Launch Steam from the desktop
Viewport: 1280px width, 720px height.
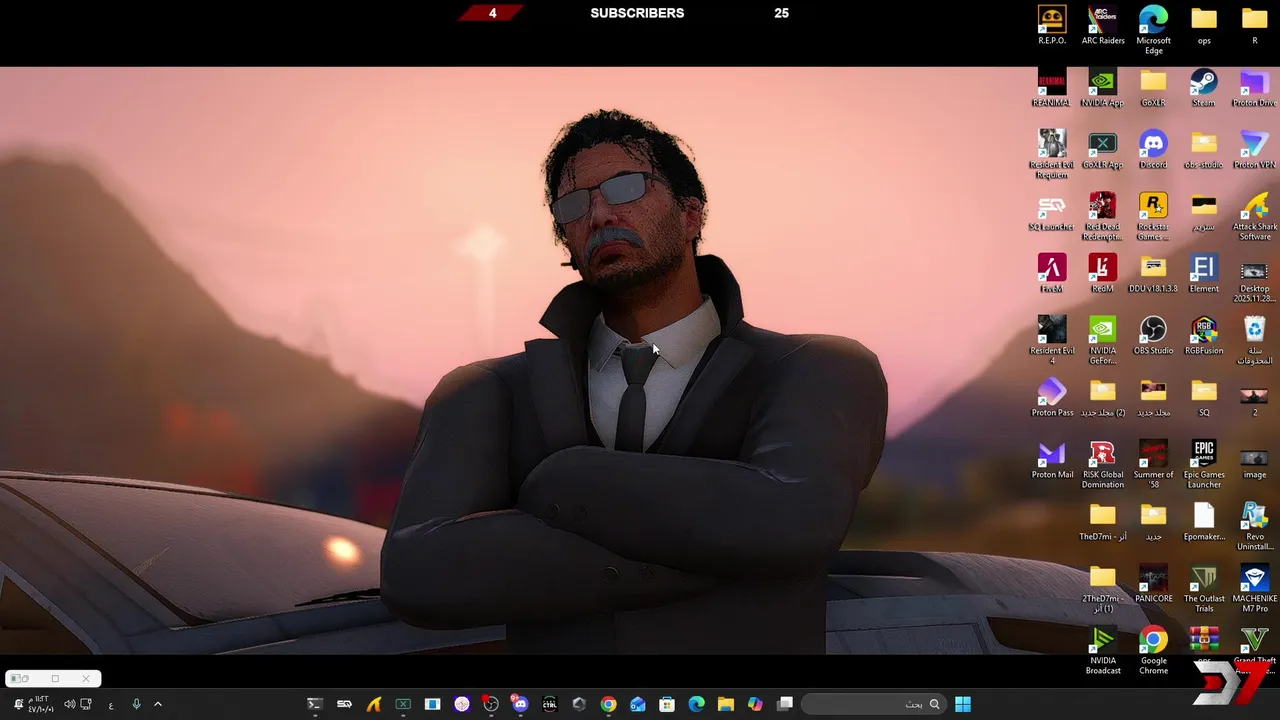pos(1203,88)
